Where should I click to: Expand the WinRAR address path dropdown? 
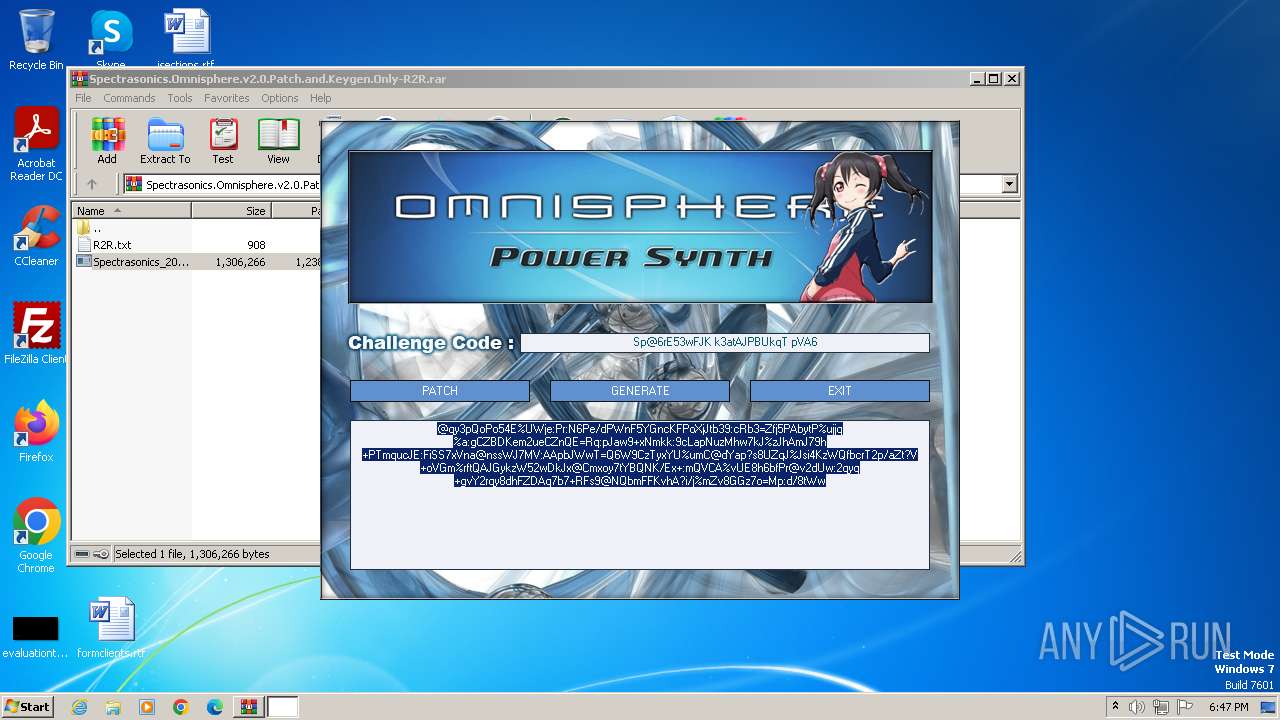click(x=1009, y=184)
